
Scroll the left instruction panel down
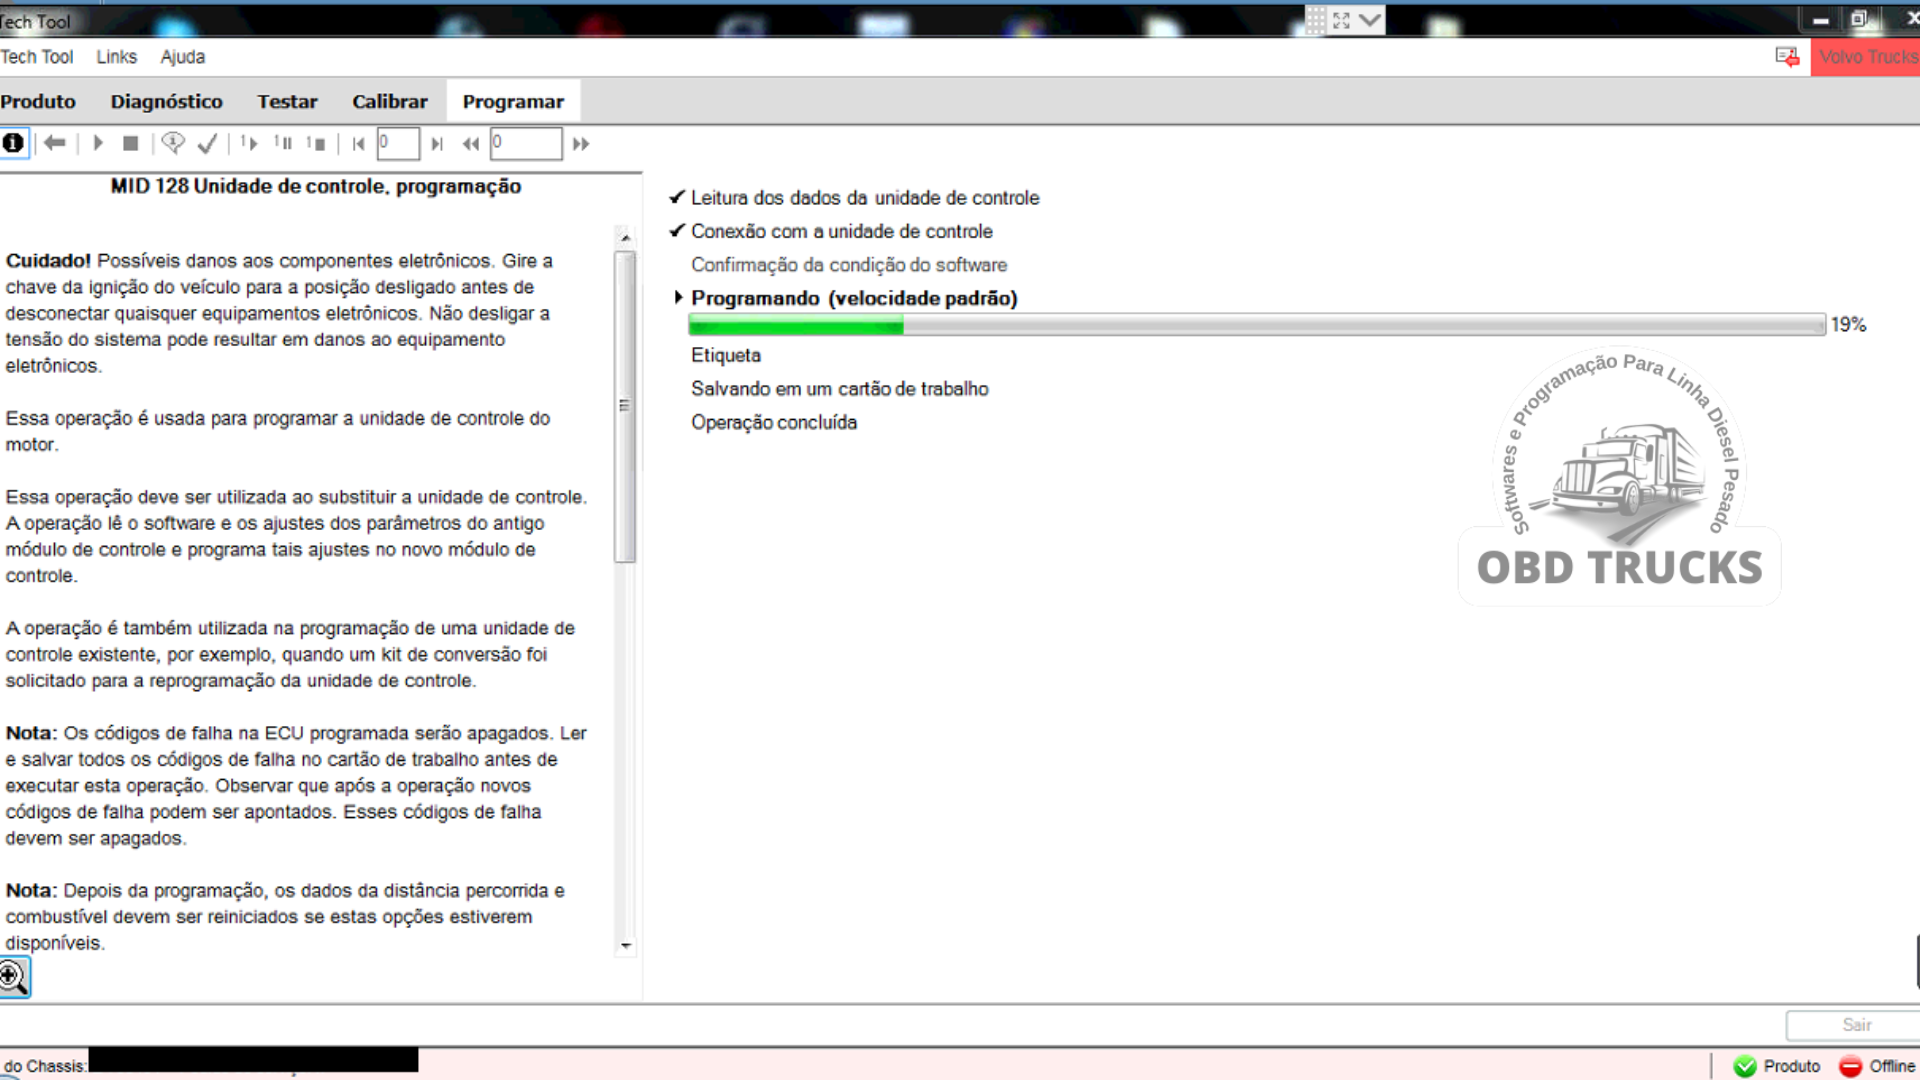[x=626, y=944]
